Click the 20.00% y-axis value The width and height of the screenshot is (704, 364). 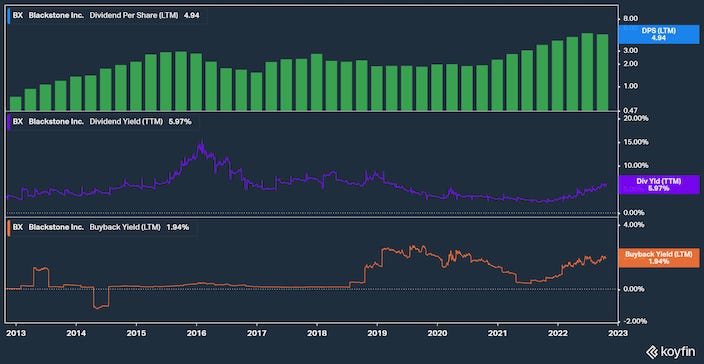click(x=635, y=118)
